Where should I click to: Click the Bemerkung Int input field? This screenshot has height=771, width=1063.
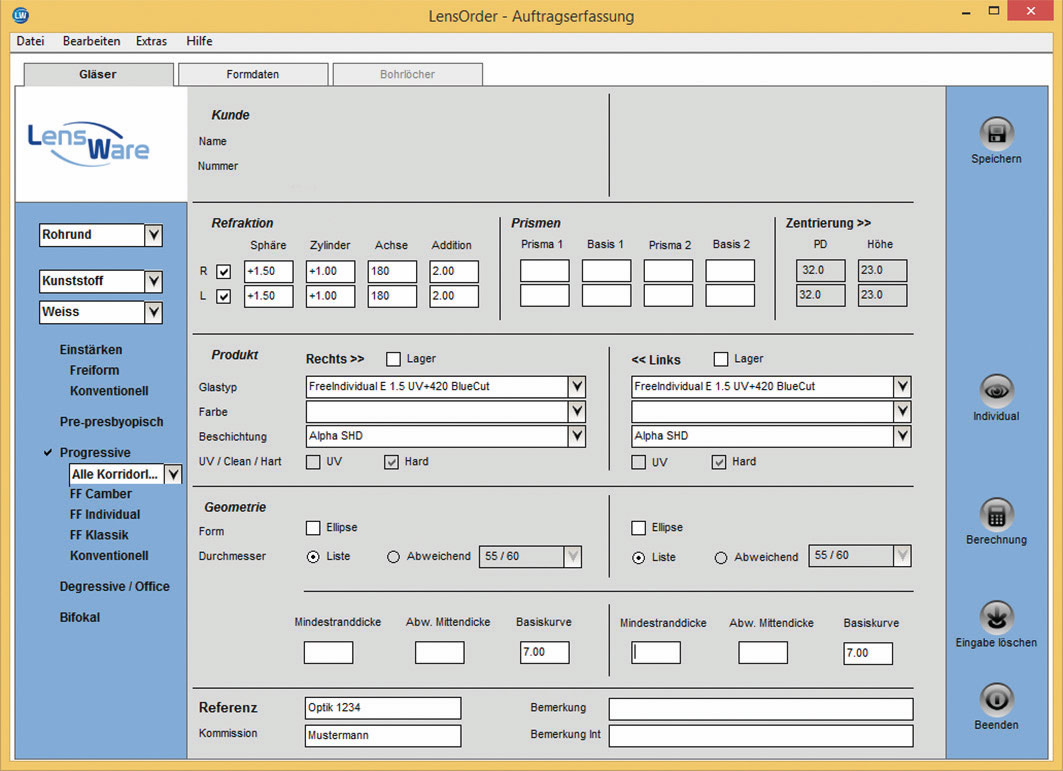(761, 736)
